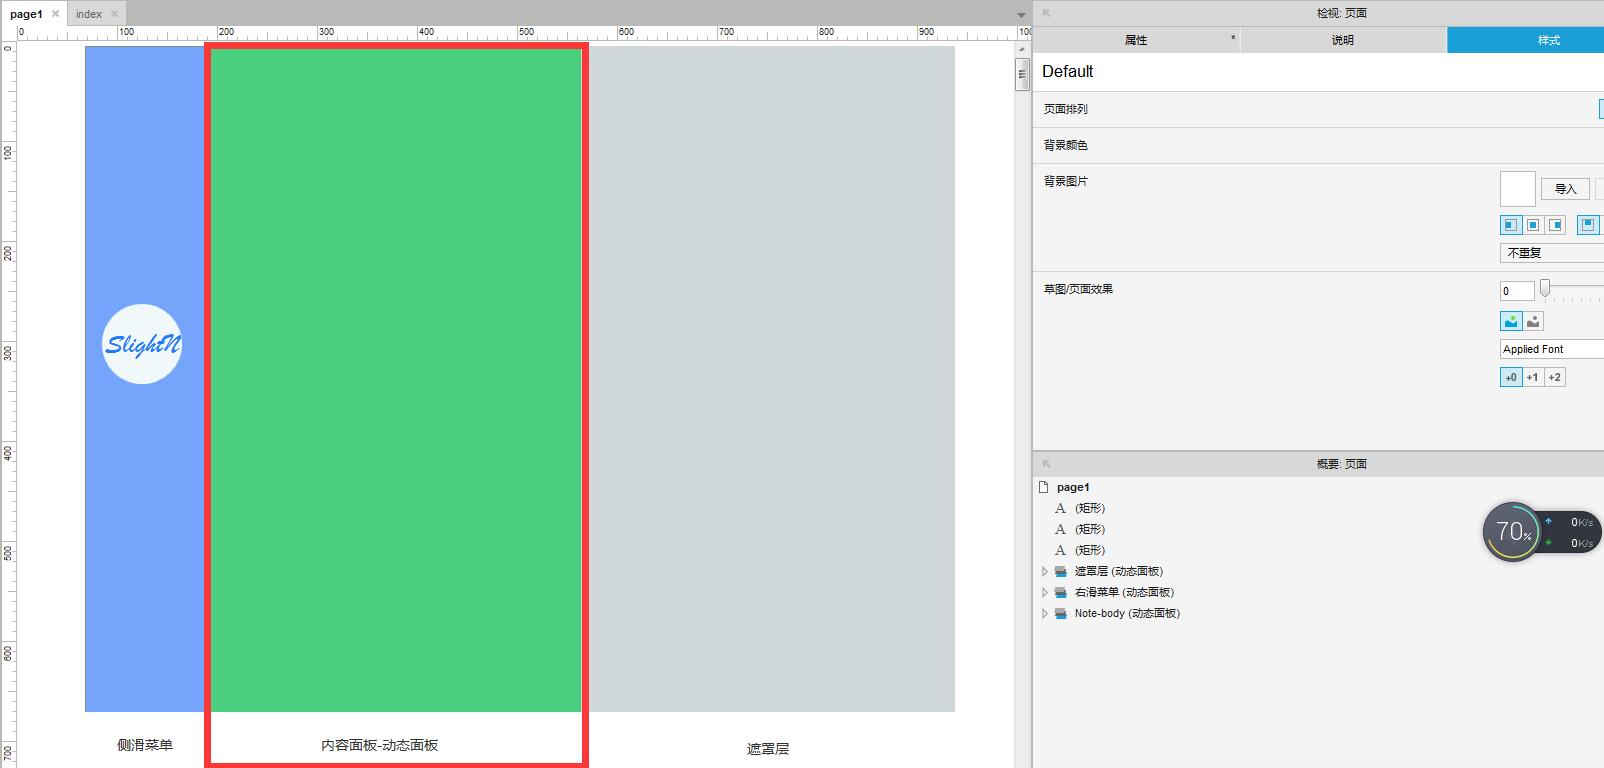The height and width of the screenshot is (768, 1604).
Task: Align background image horizontally right
Action: (1555, 225)
